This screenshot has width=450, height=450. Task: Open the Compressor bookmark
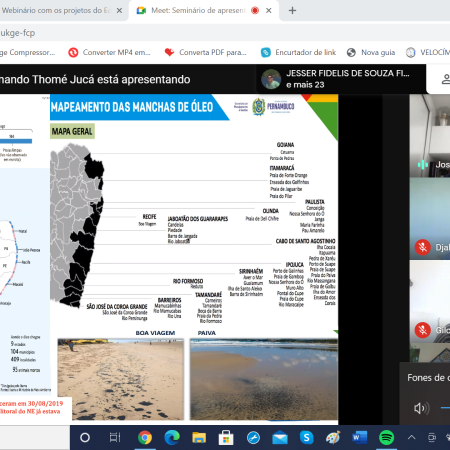27,52
